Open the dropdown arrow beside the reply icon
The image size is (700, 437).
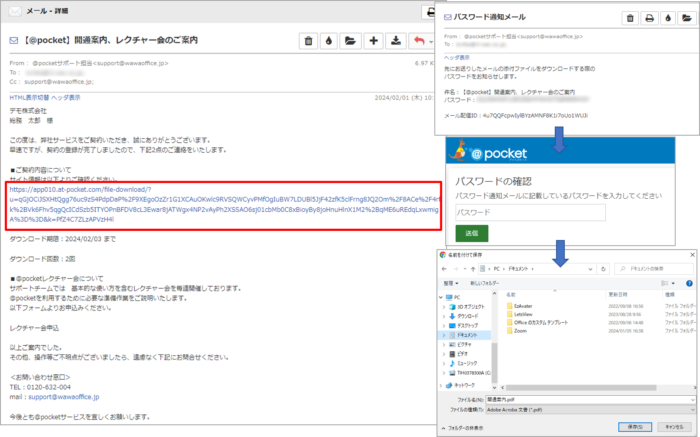[x=431, y=42]
